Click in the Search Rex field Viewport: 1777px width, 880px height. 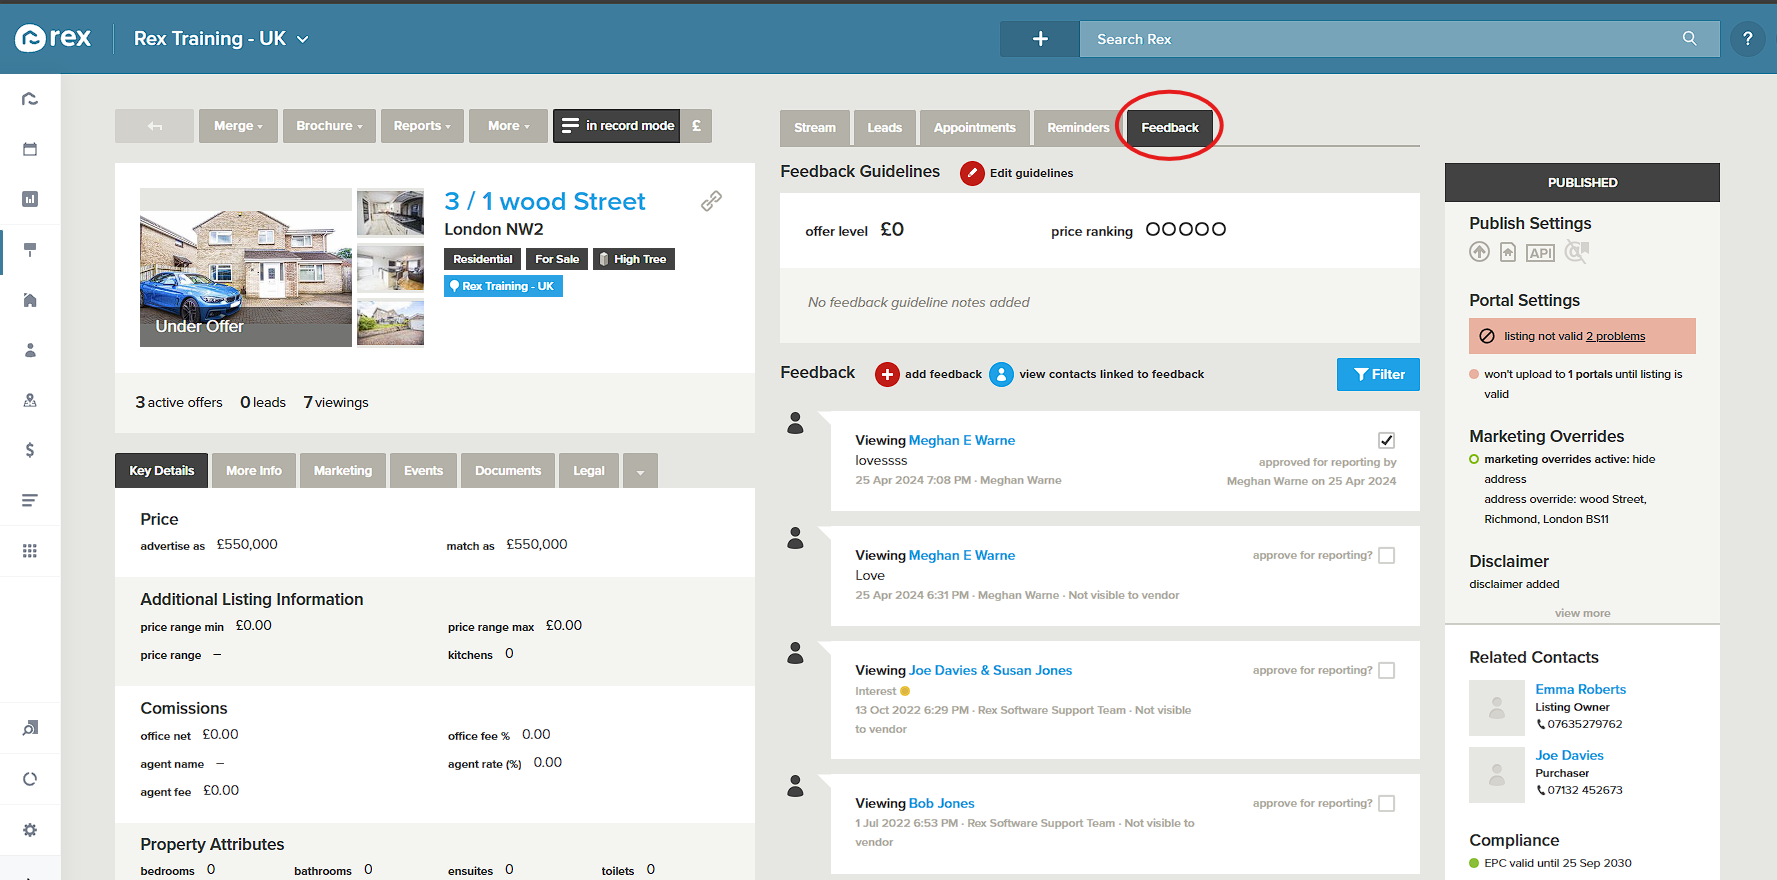tap(1380, 39)
